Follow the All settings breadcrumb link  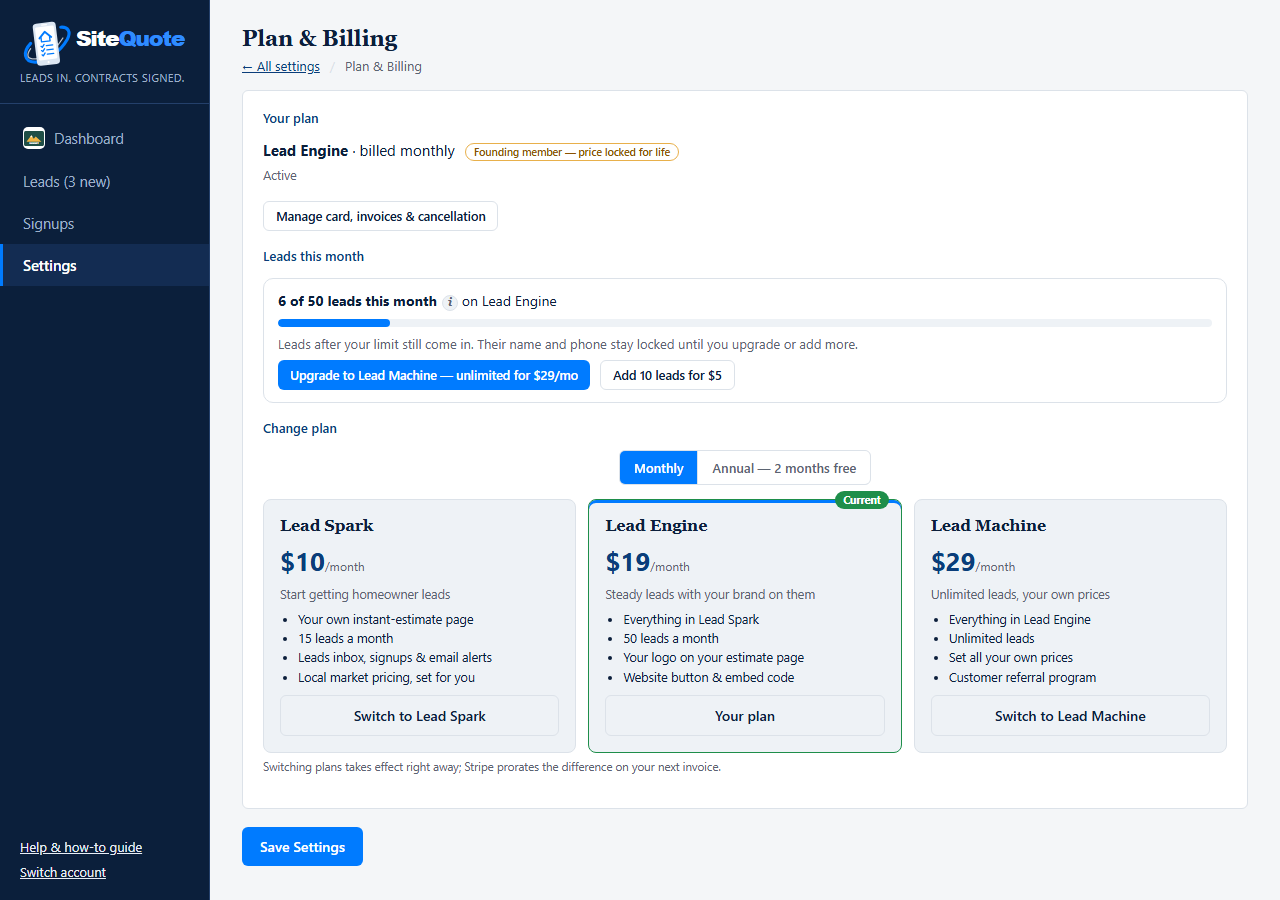point(281,67)
